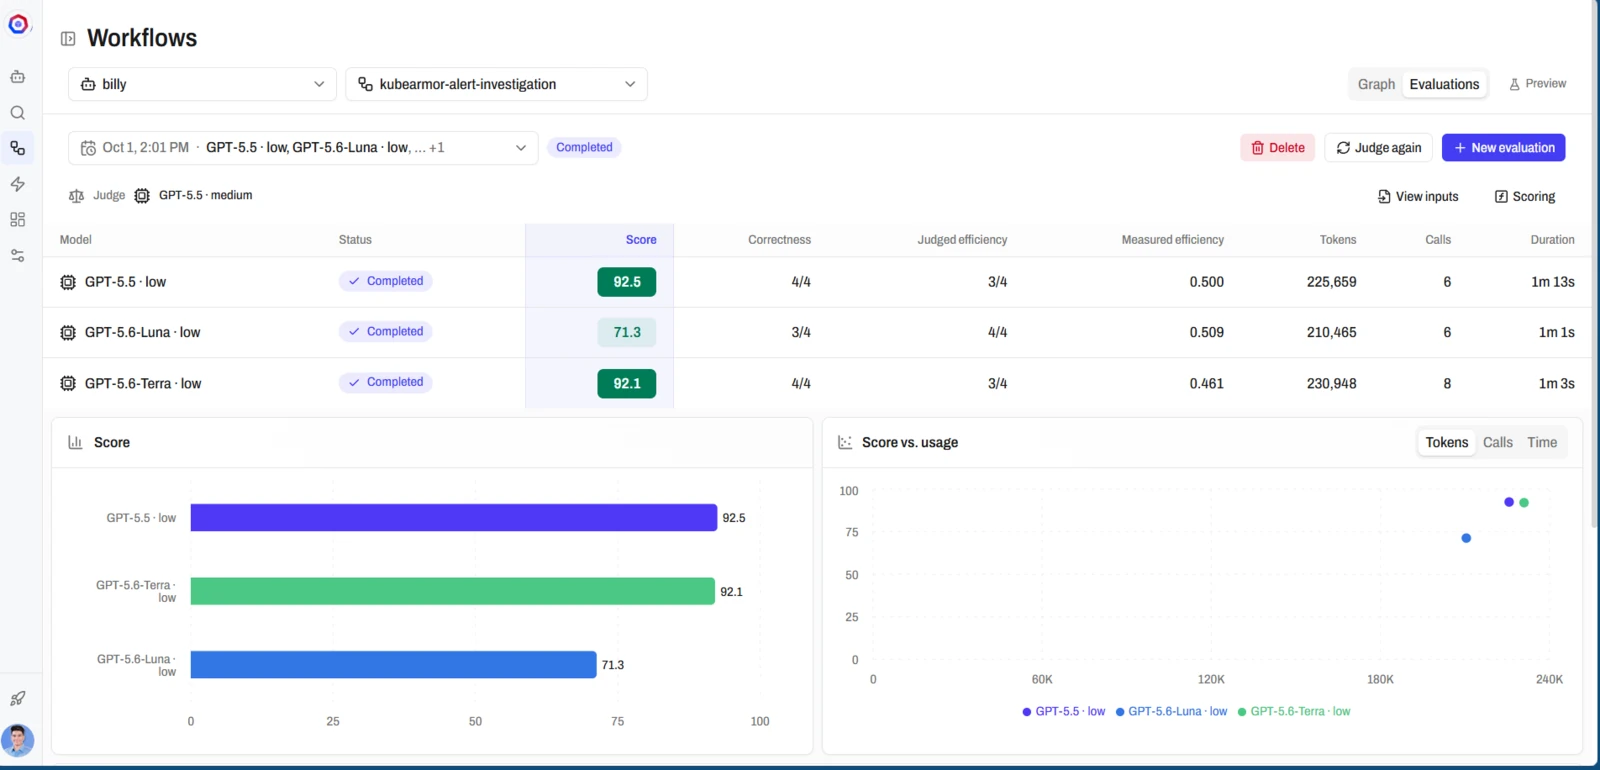Screen dimensions: 1600x770
Task: Toggle GPT-5.5 · low legend entry
Action: (1063, 712)
